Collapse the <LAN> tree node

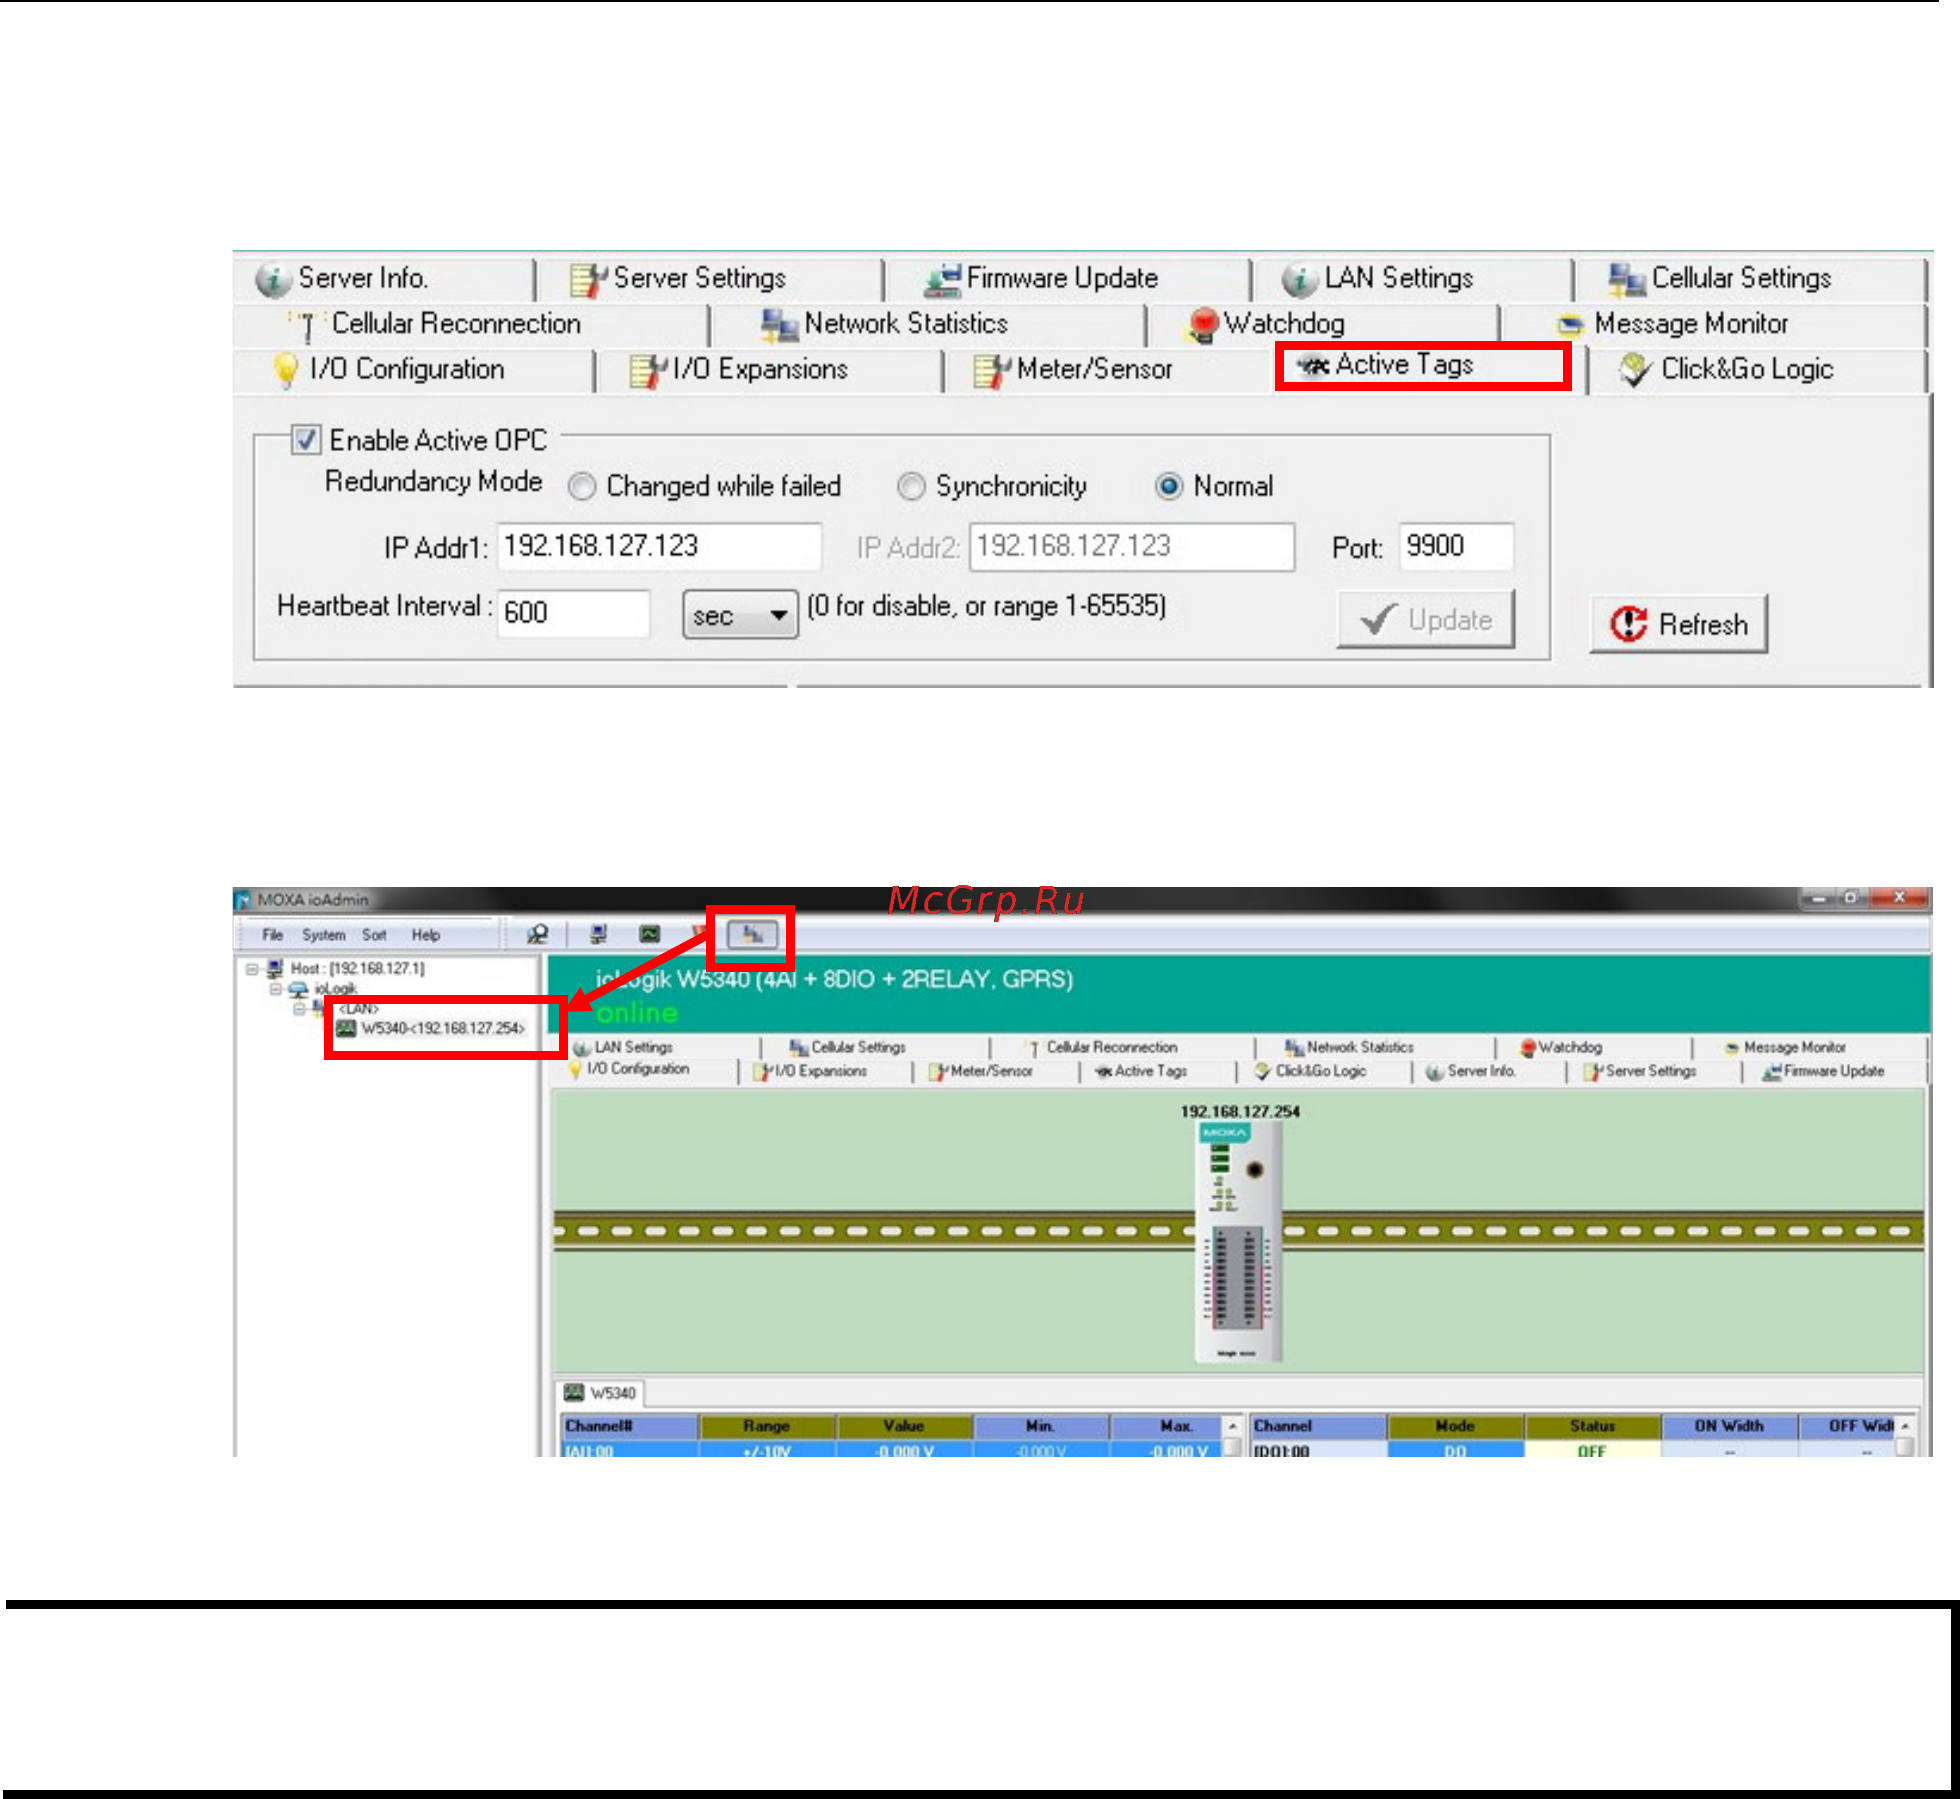(x=299, y=1009)
